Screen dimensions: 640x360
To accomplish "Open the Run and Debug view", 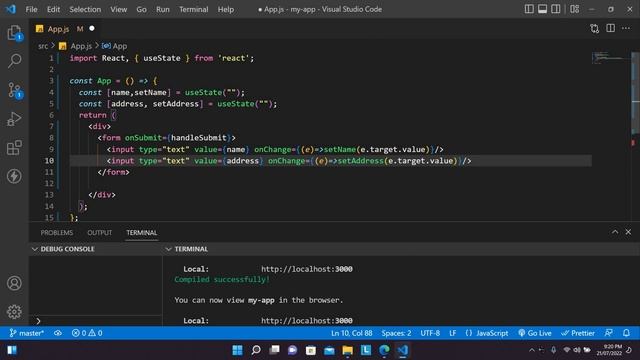I will (x=14, y=119).
